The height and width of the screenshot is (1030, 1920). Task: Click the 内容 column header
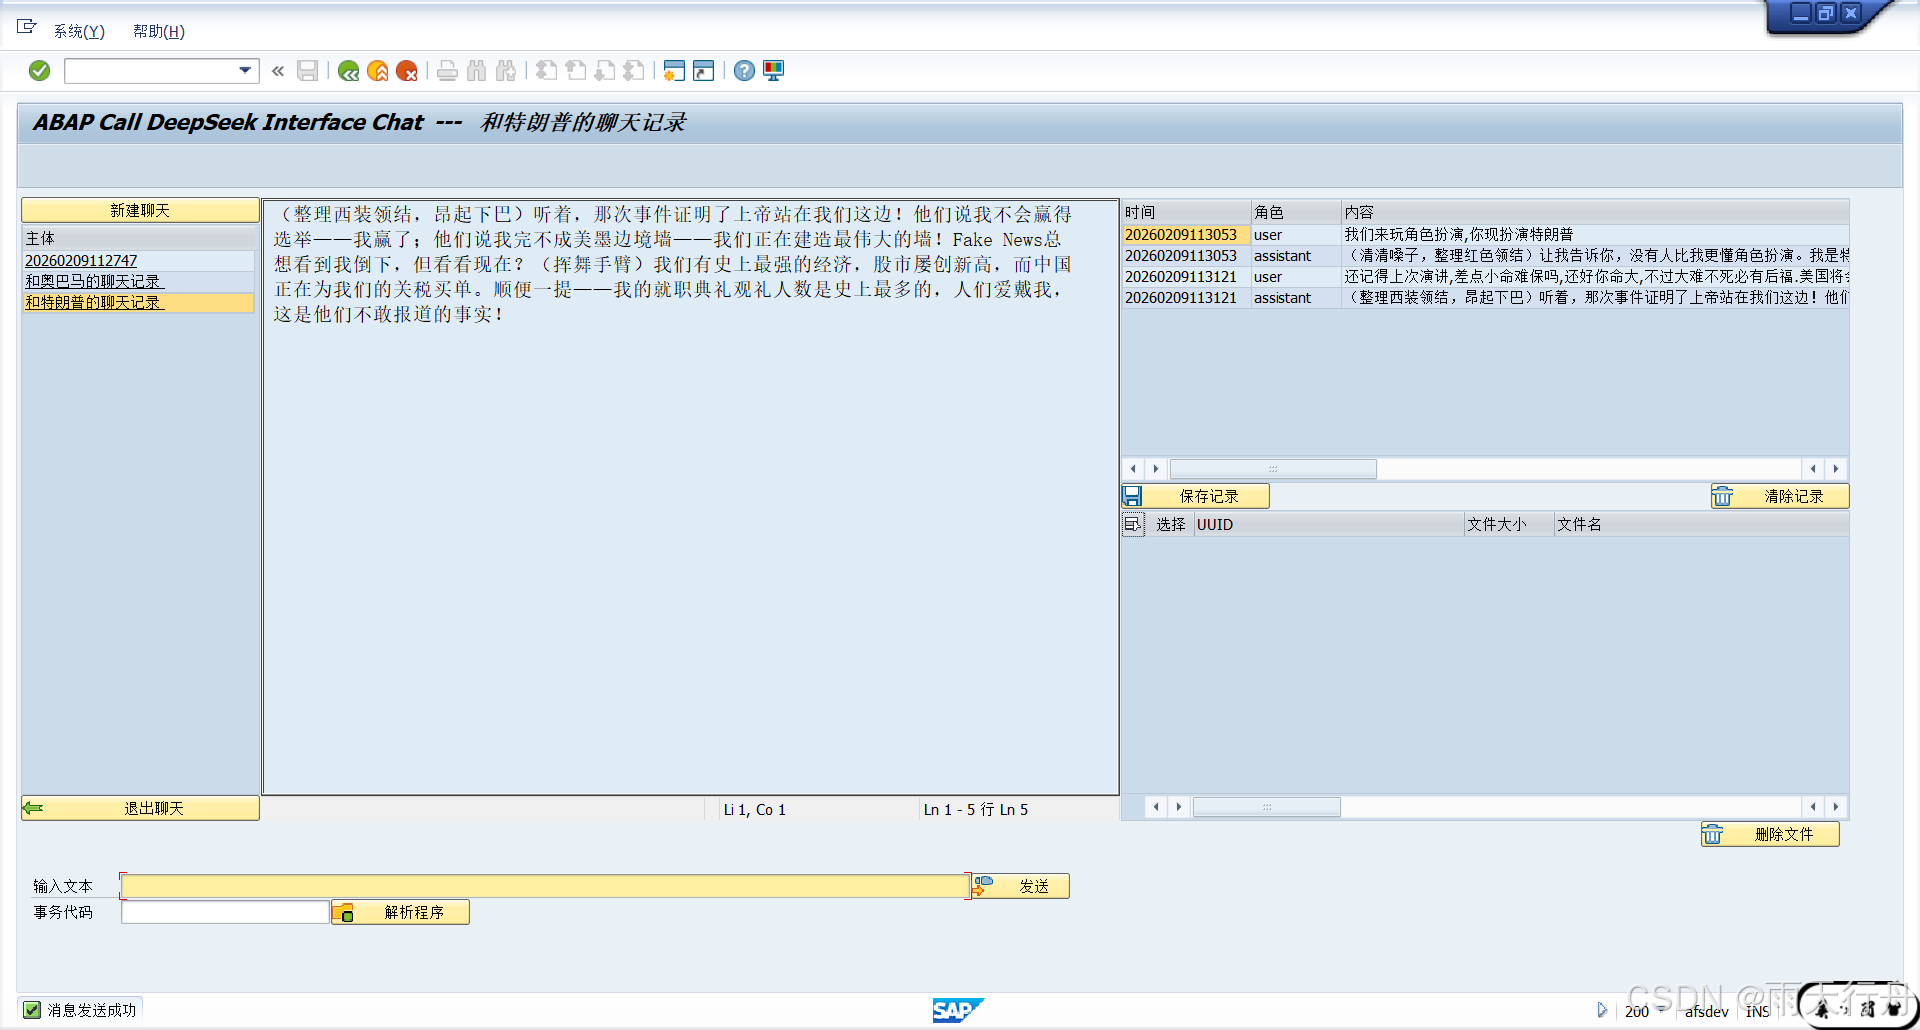click(1595, 212)
